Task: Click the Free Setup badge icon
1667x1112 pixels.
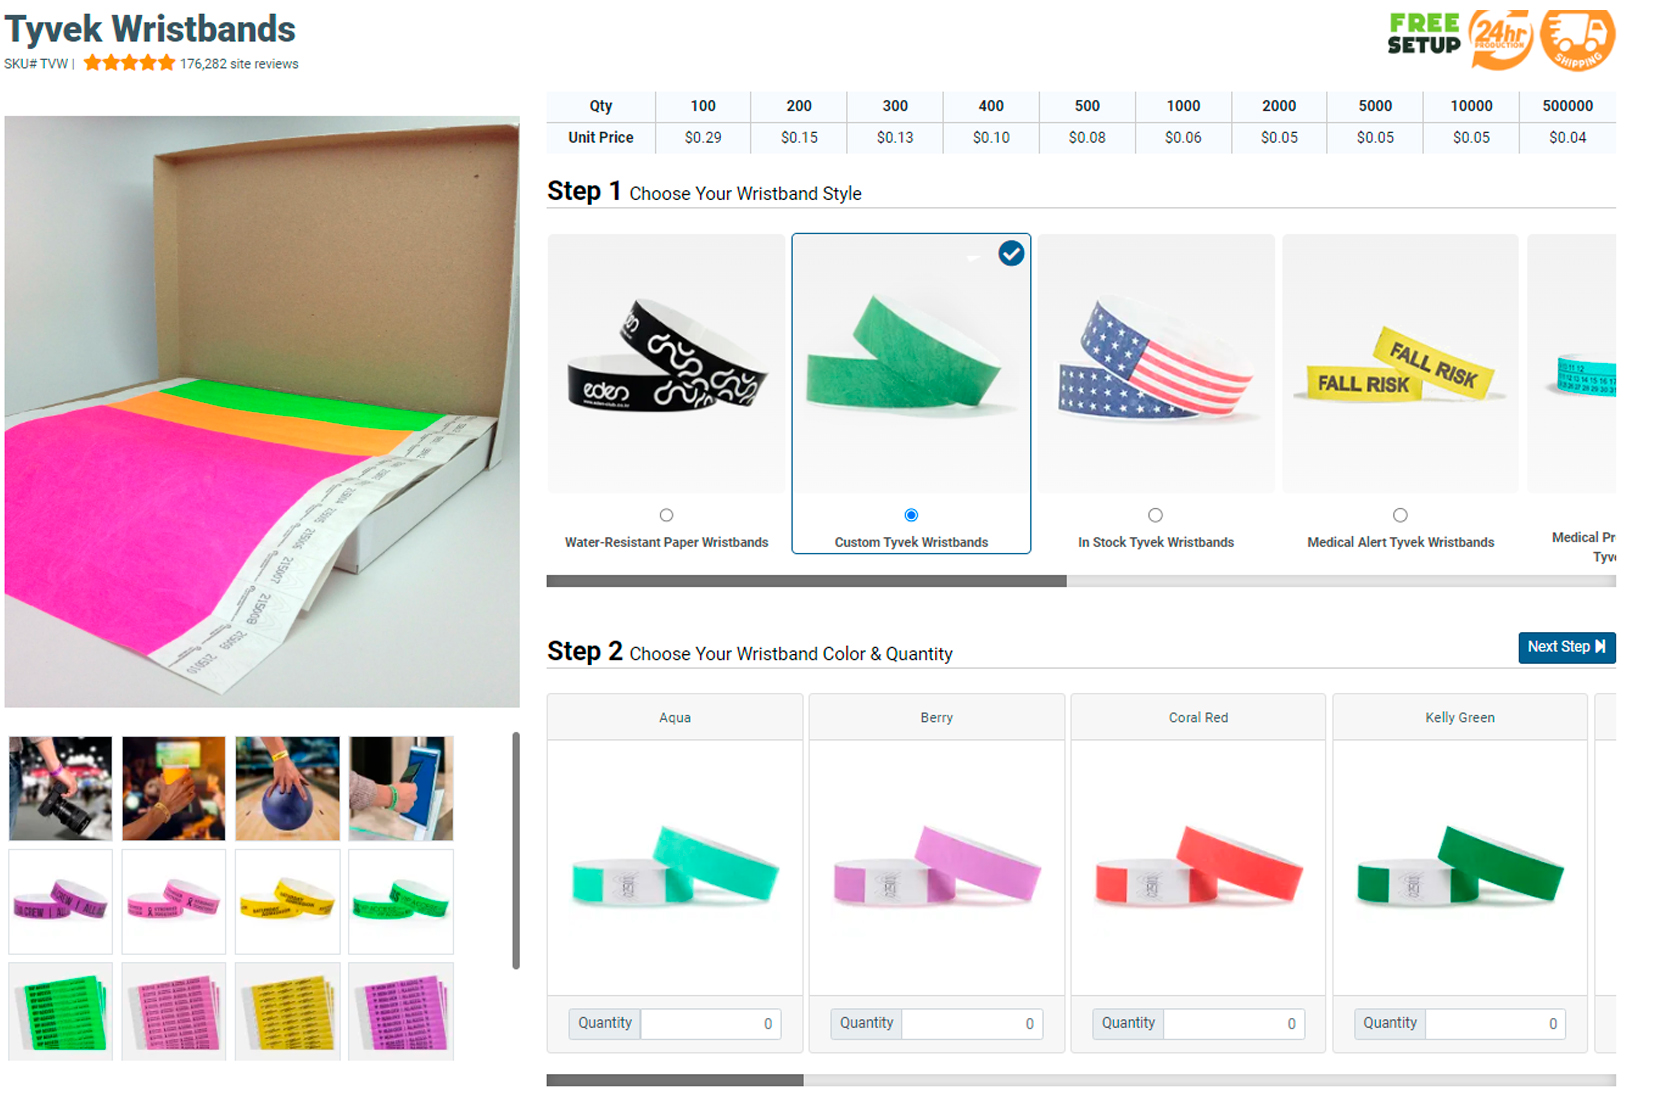Action: click(1424, 35)
